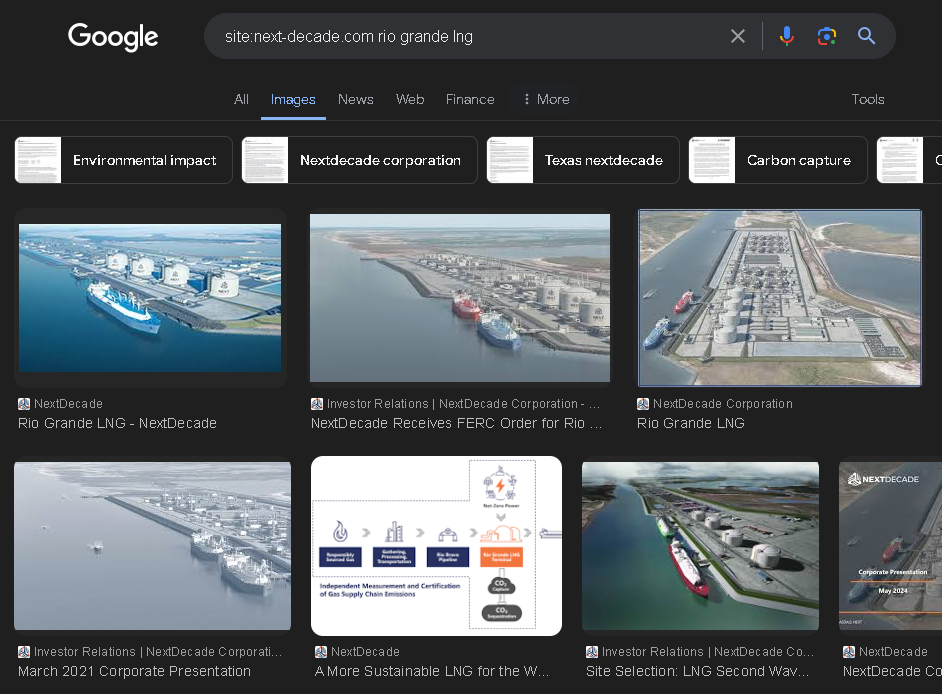Viewport: 942px width, 694px height.
Task: Click the favicon above 'Site Selection: LNG Second Wav...'
Action: coord(592,652)
